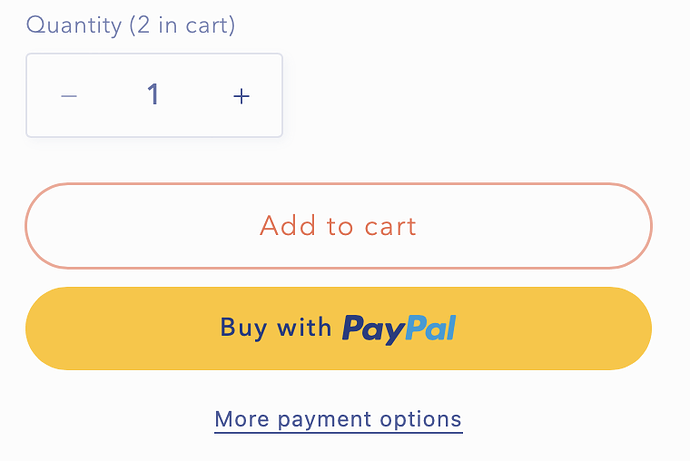Open More payment options link
The height and width of the screenshot is (461, 690).
338,419
